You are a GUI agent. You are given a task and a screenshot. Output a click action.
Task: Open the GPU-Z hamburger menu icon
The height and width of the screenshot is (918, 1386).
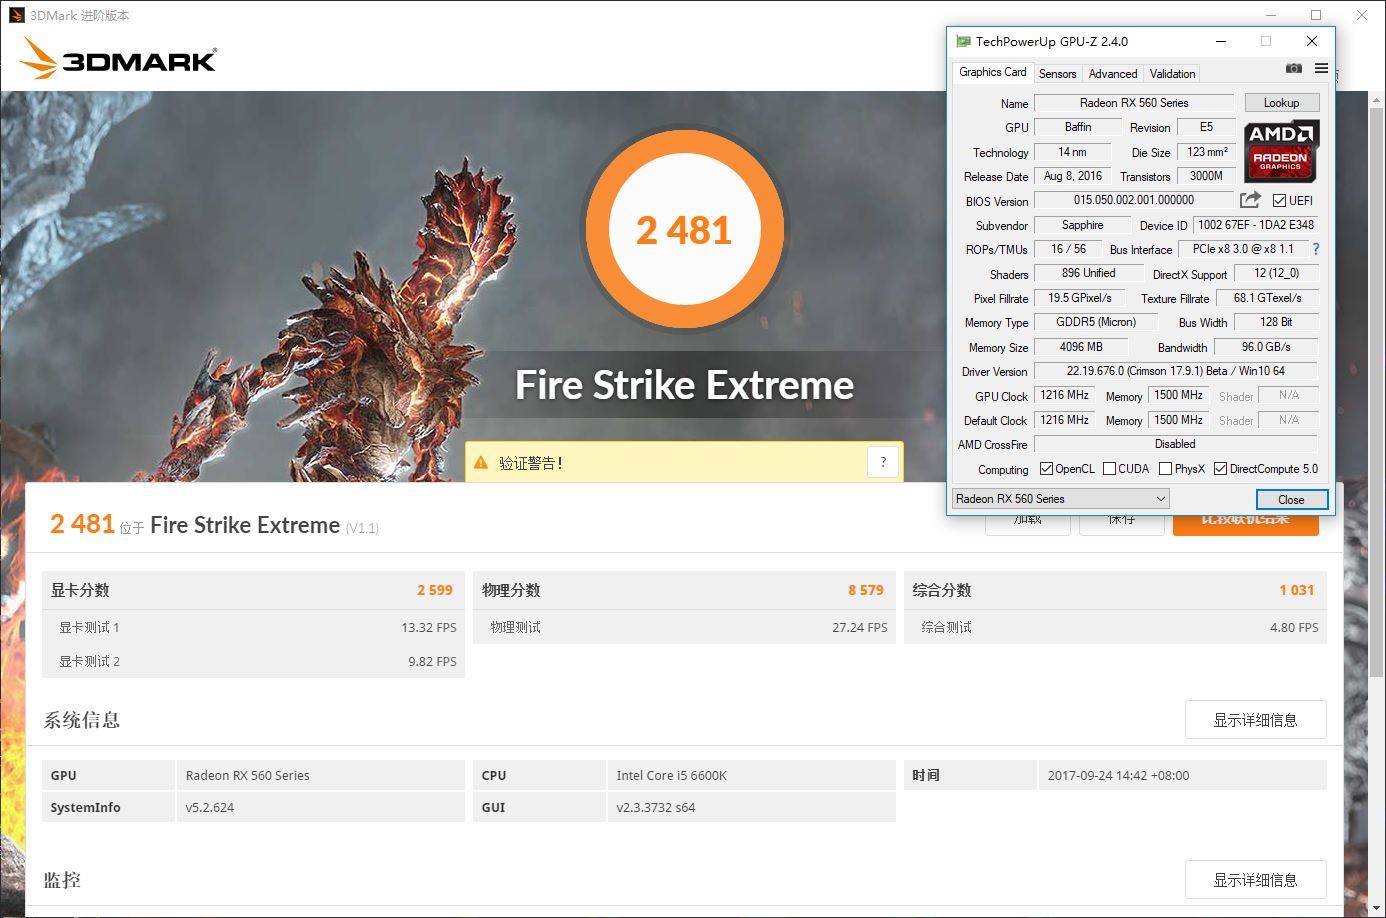click(1321, 68)
